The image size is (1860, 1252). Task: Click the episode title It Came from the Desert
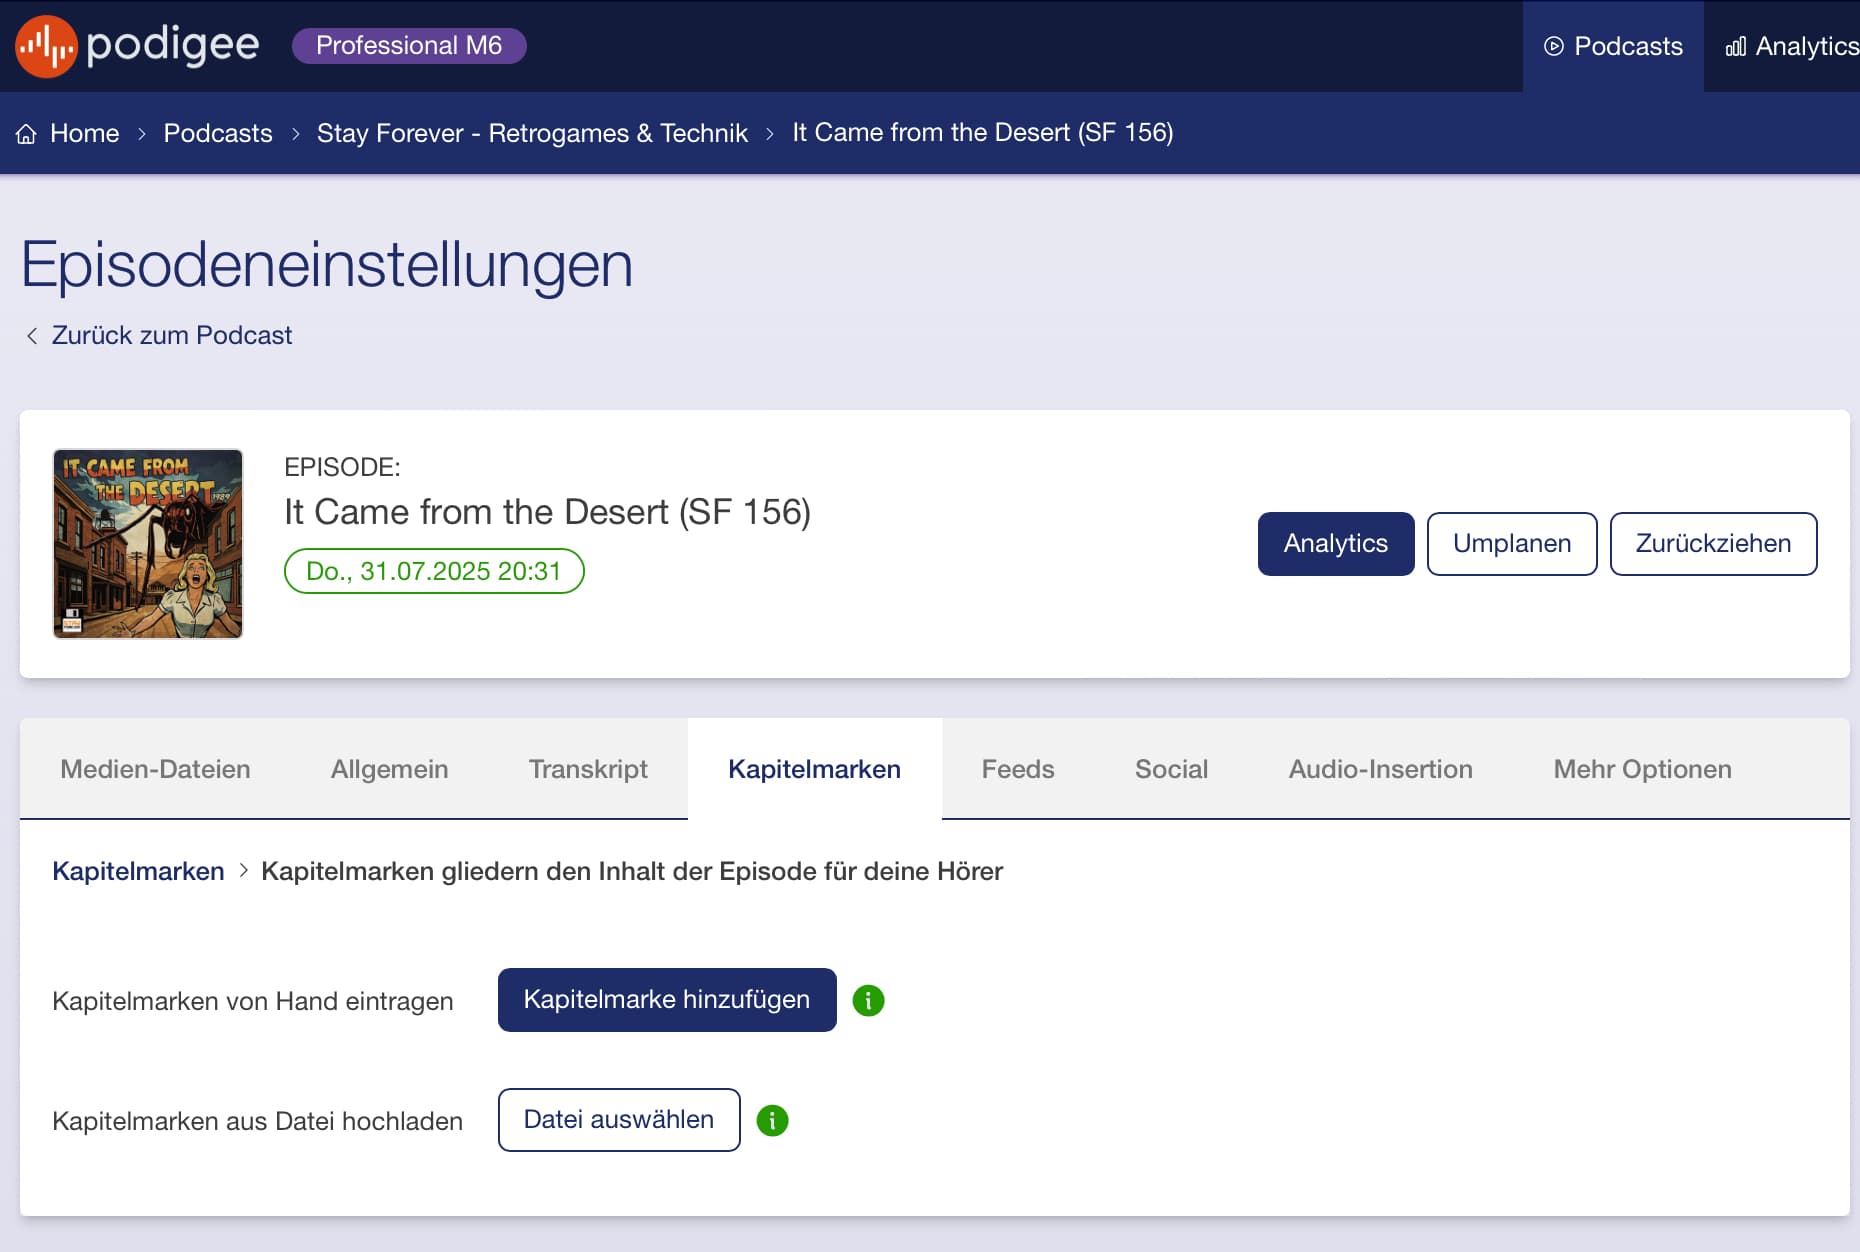548,512
